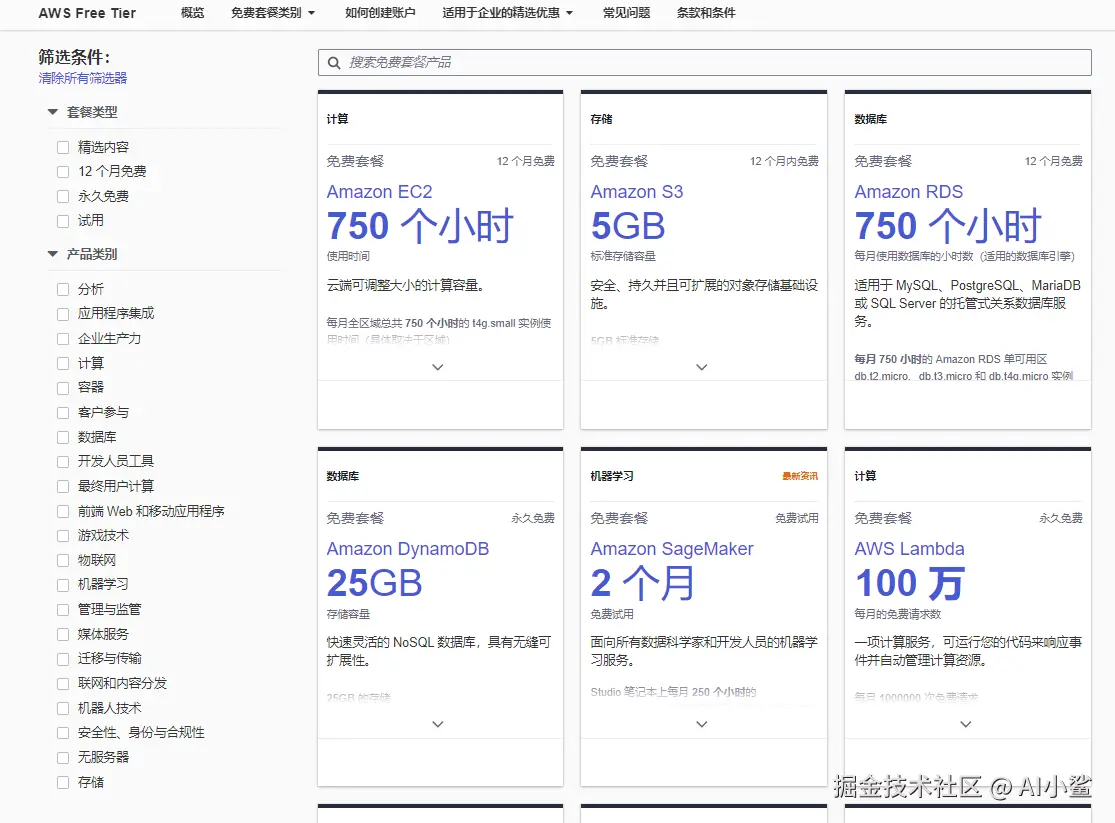The height and width of the screenshot is (823, 1115).
Task: Tick the 机器人技术 checkbox
Action: [63, 708]
